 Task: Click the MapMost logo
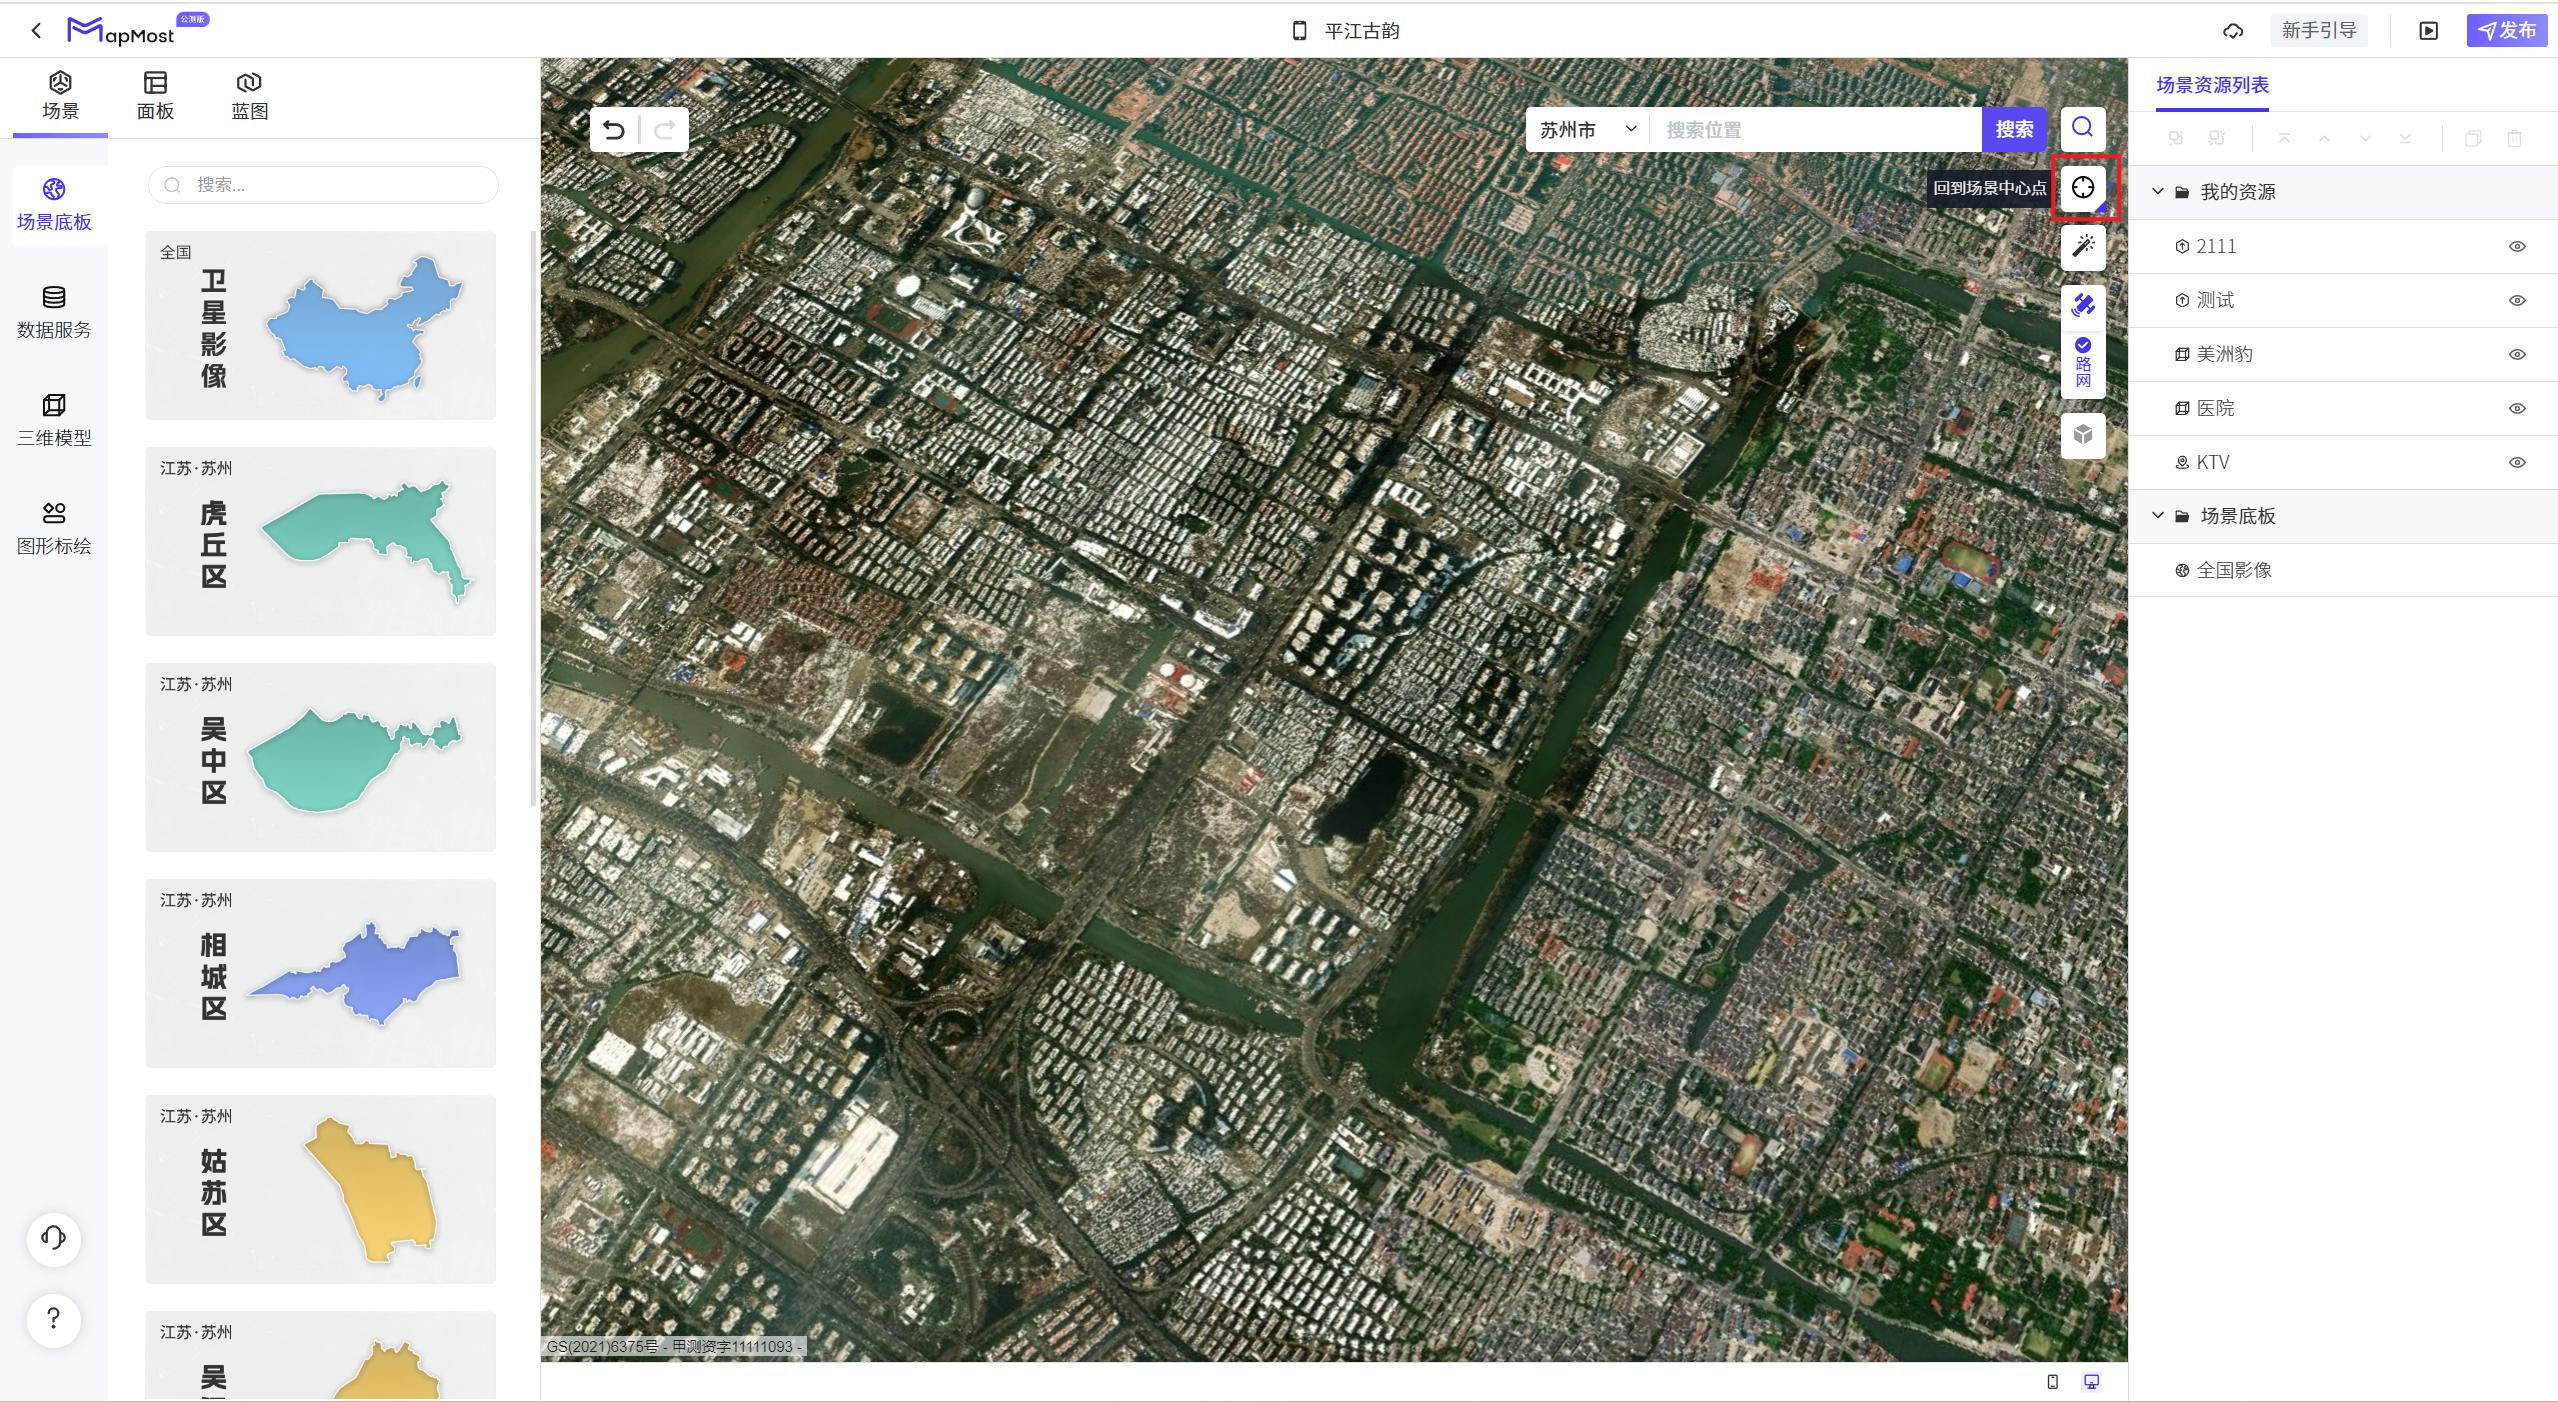click(x=121, y=31)
